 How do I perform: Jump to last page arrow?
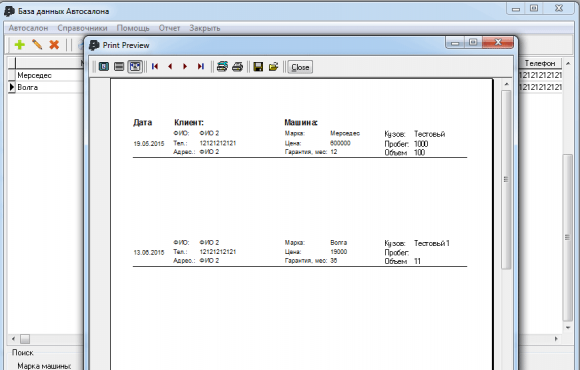click(x=200, y=67)
